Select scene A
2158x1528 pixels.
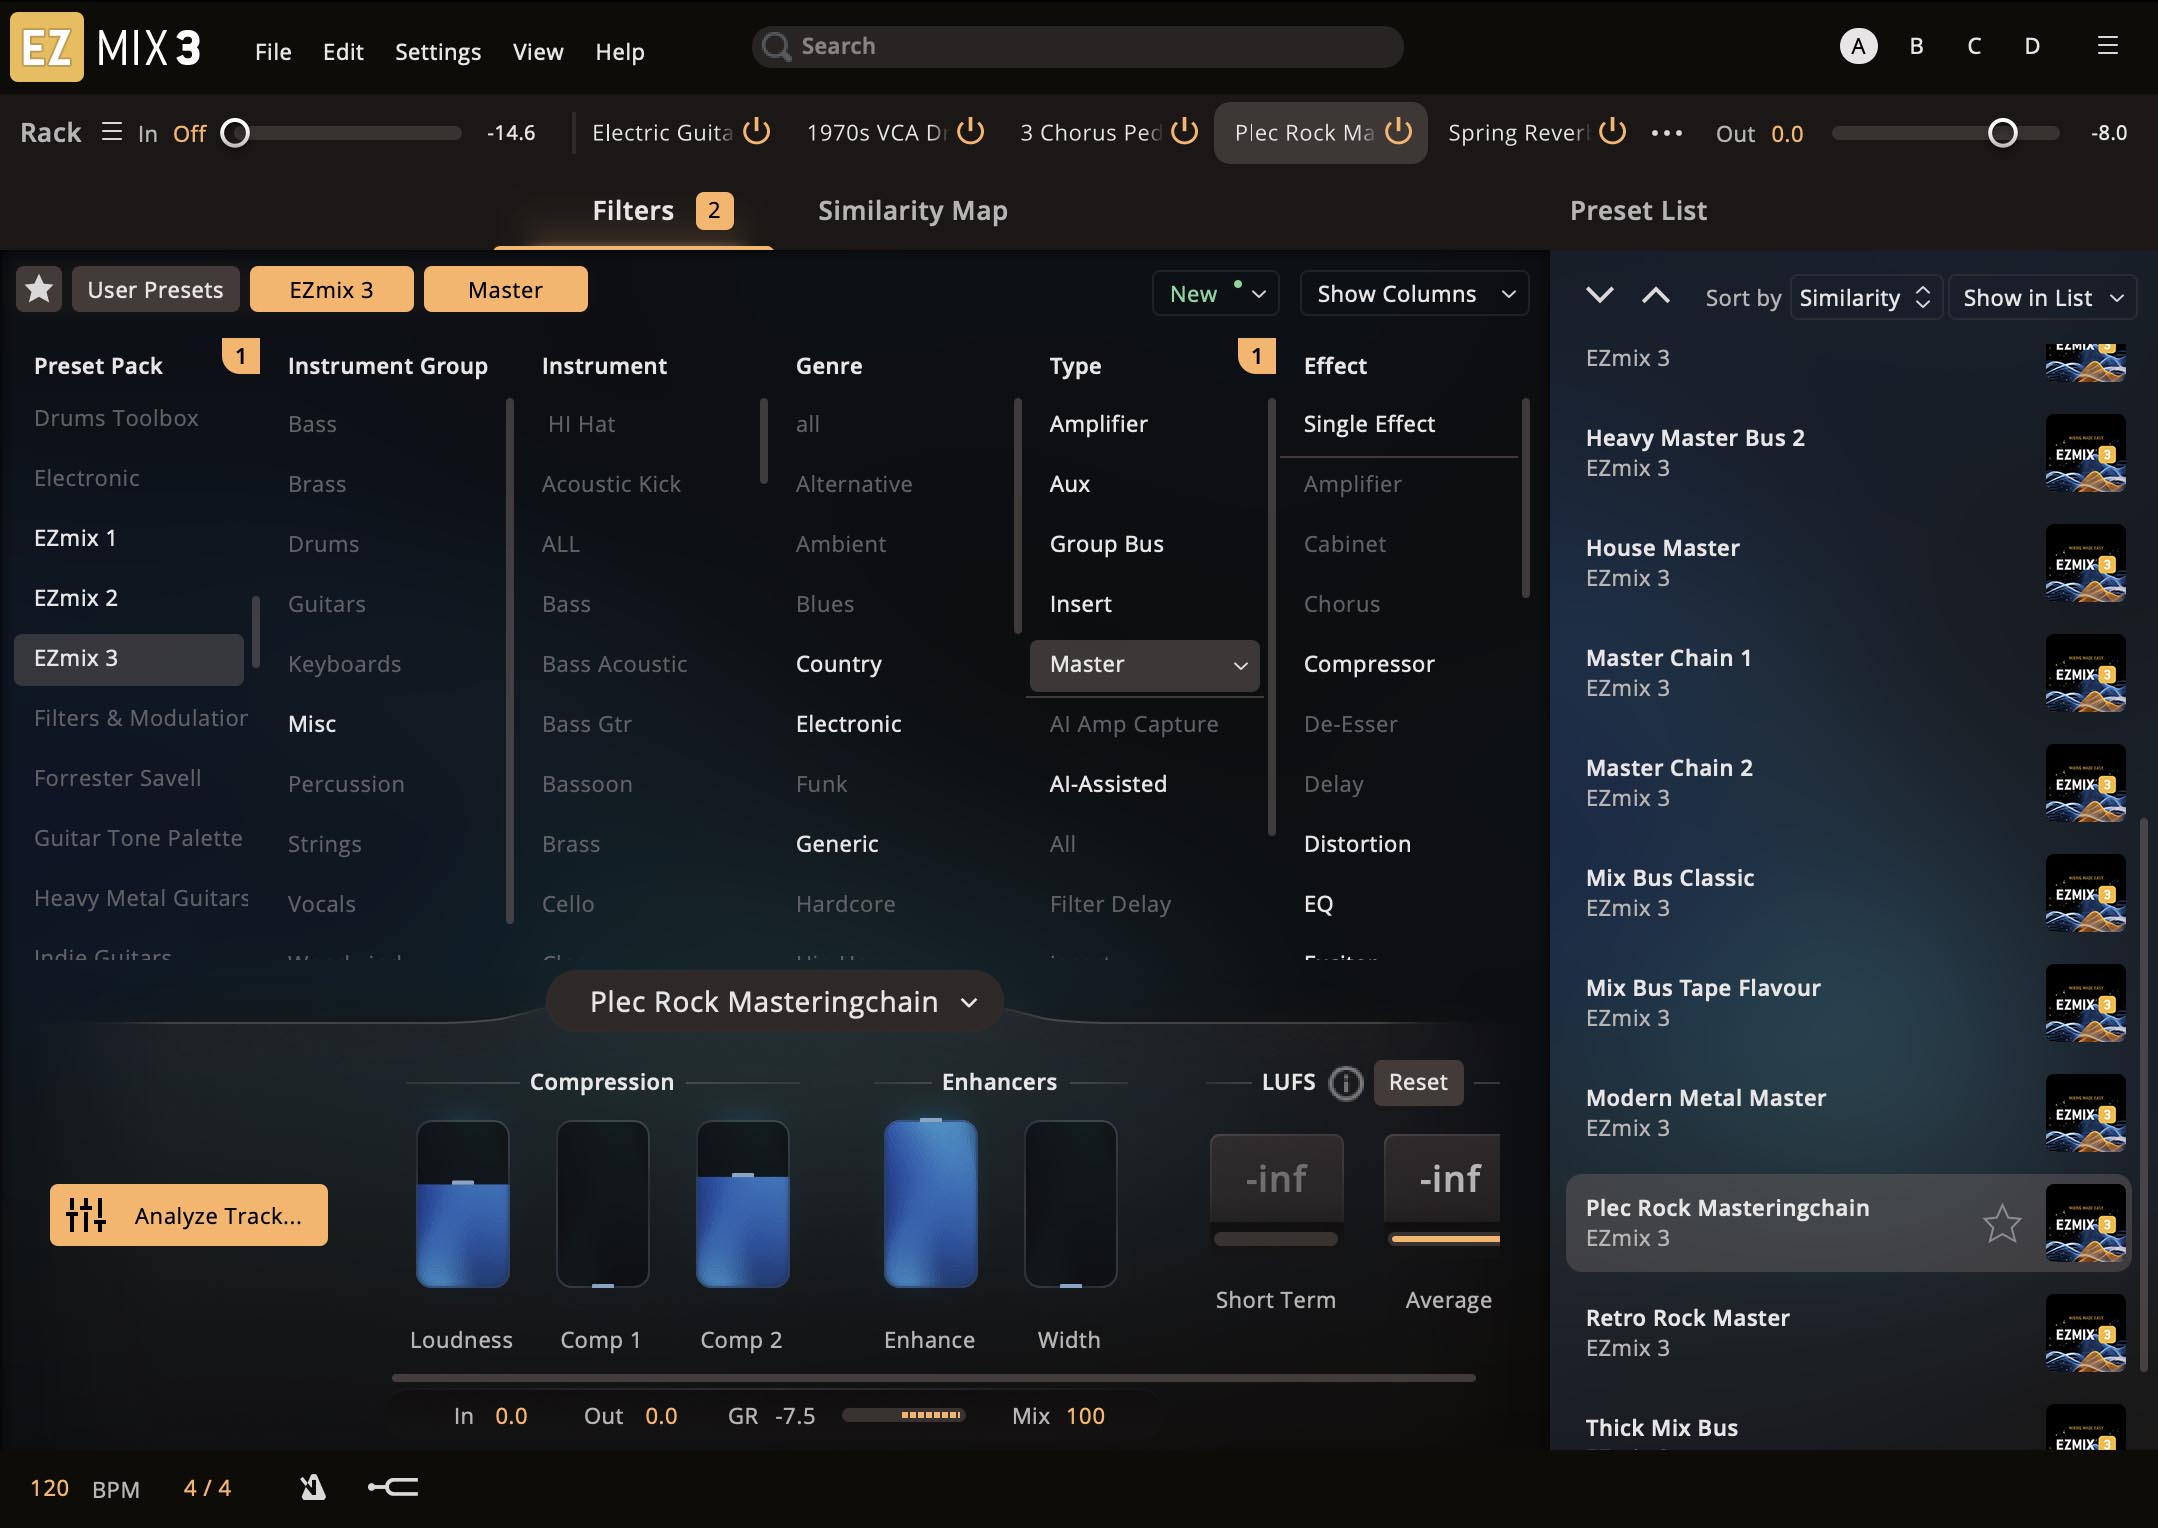coord(1858,46)
